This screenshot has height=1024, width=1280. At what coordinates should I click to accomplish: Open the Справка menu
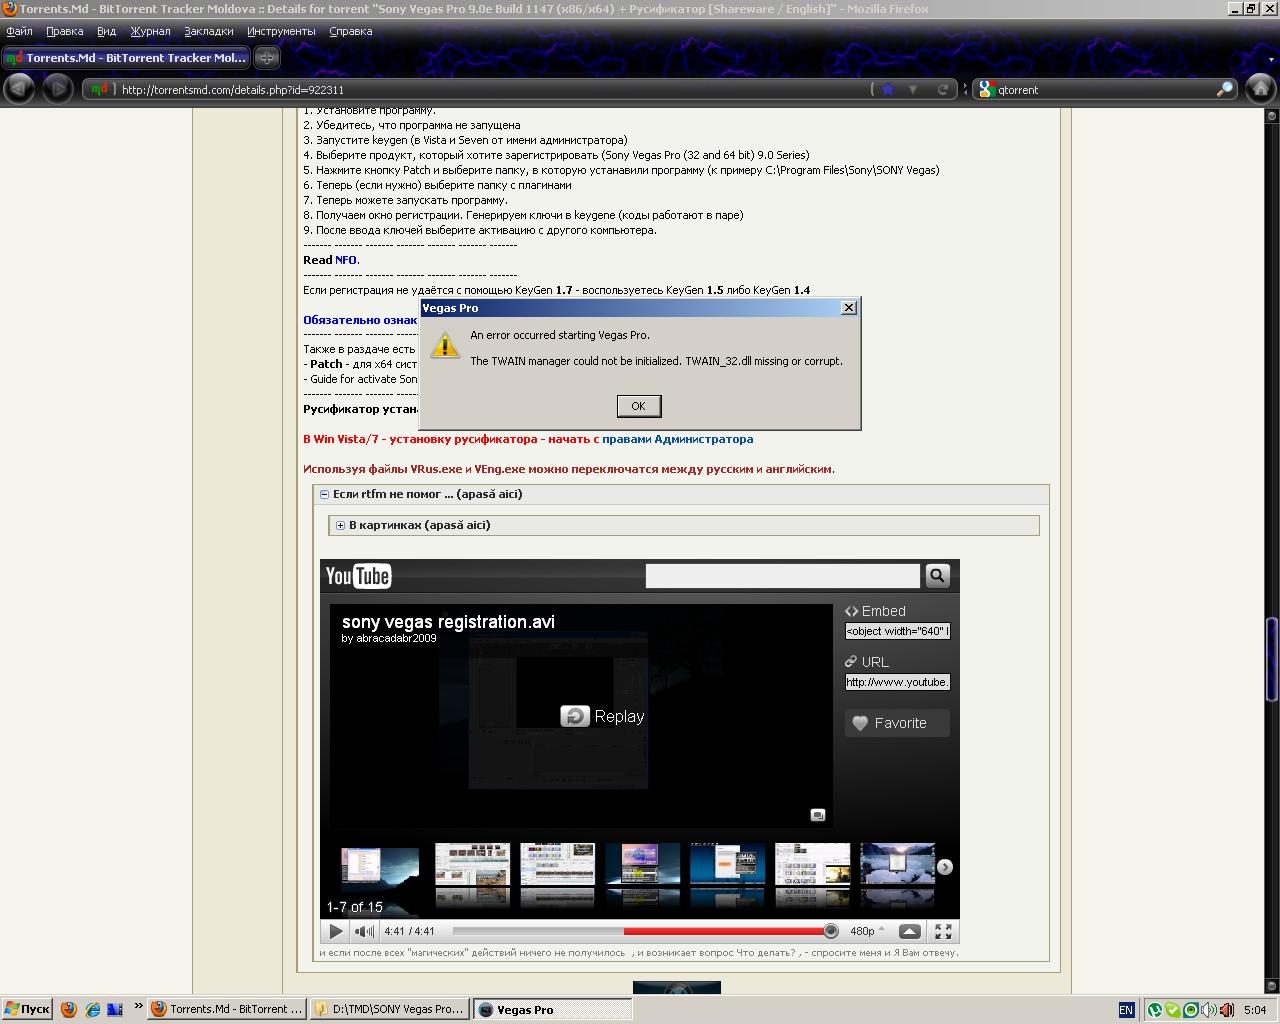tap(350, 31)
